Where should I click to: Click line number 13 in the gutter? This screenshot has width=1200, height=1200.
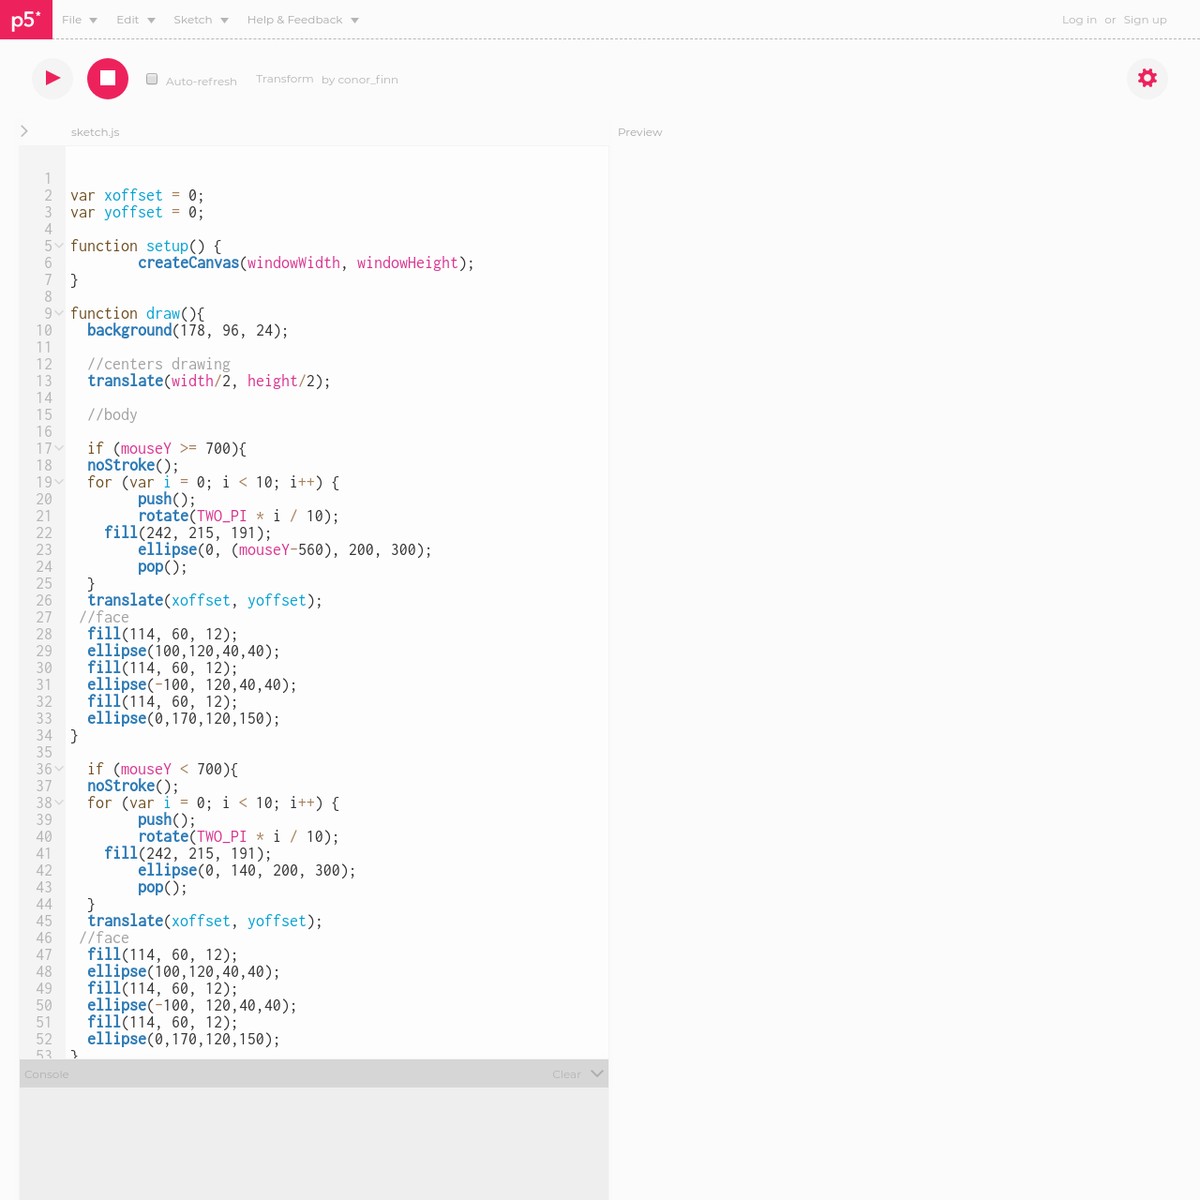44,381
